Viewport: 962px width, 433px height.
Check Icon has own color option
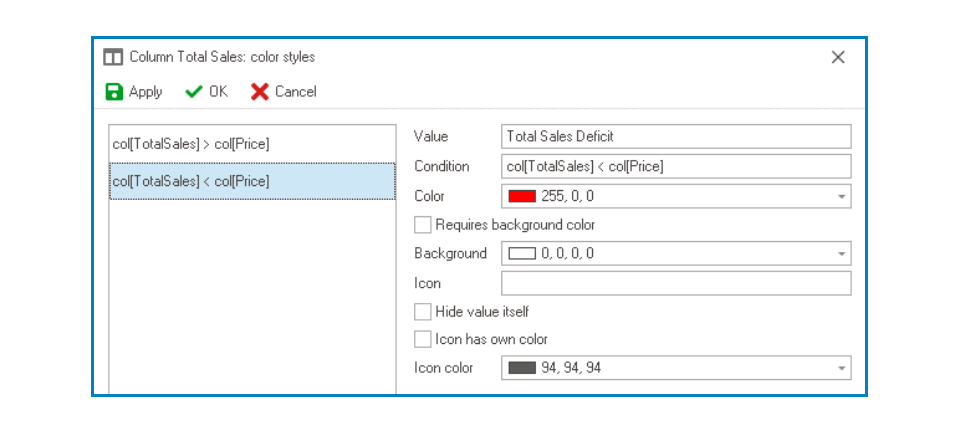click(423, 339)
